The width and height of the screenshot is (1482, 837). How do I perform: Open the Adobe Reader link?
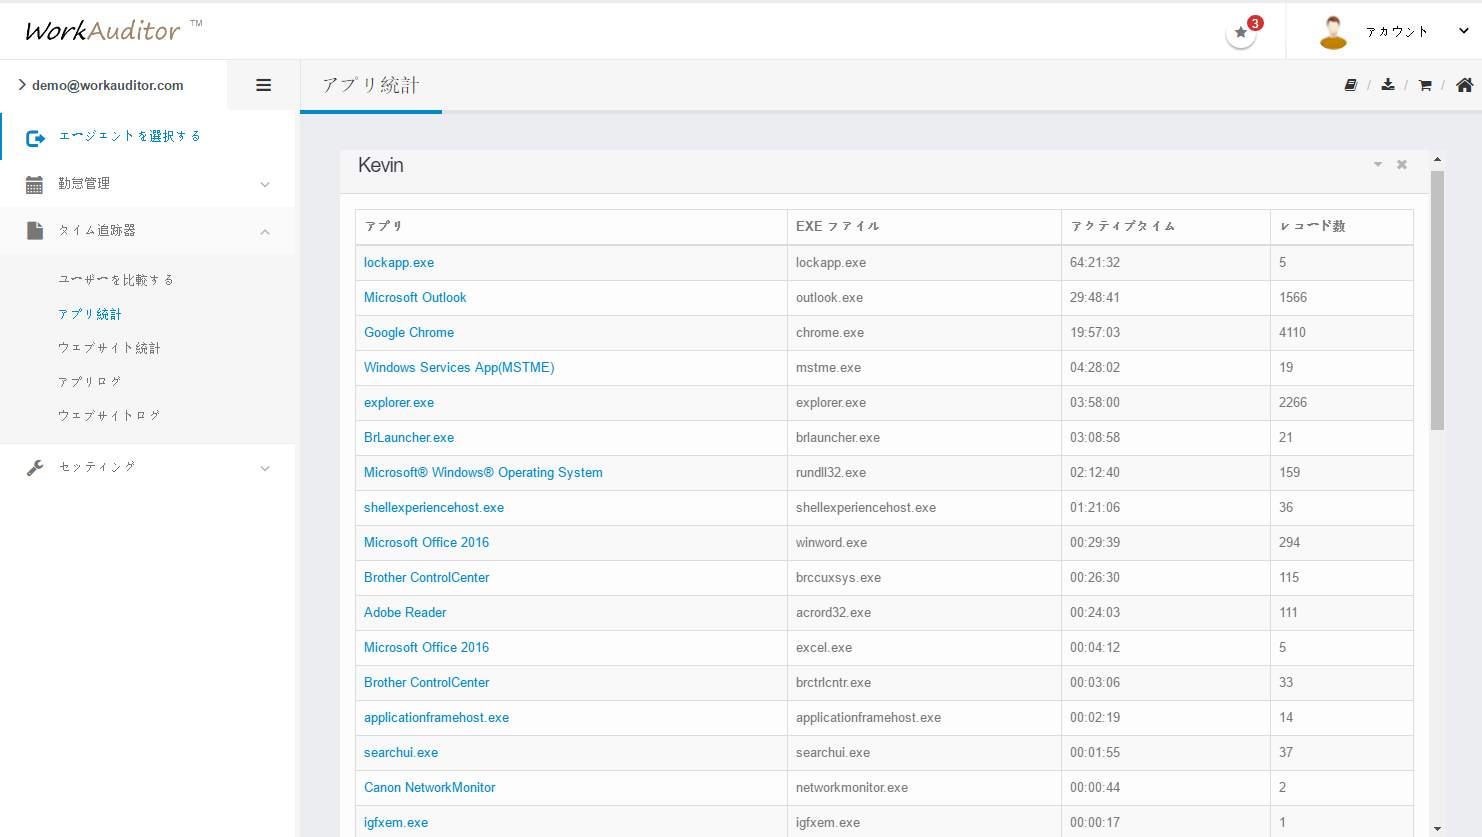(x=405, y=613)
